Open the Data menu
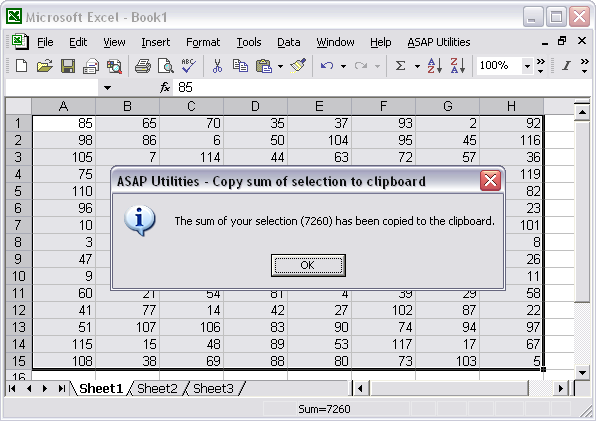The height and width of the screenshot is (421, 596). point(288,42)
